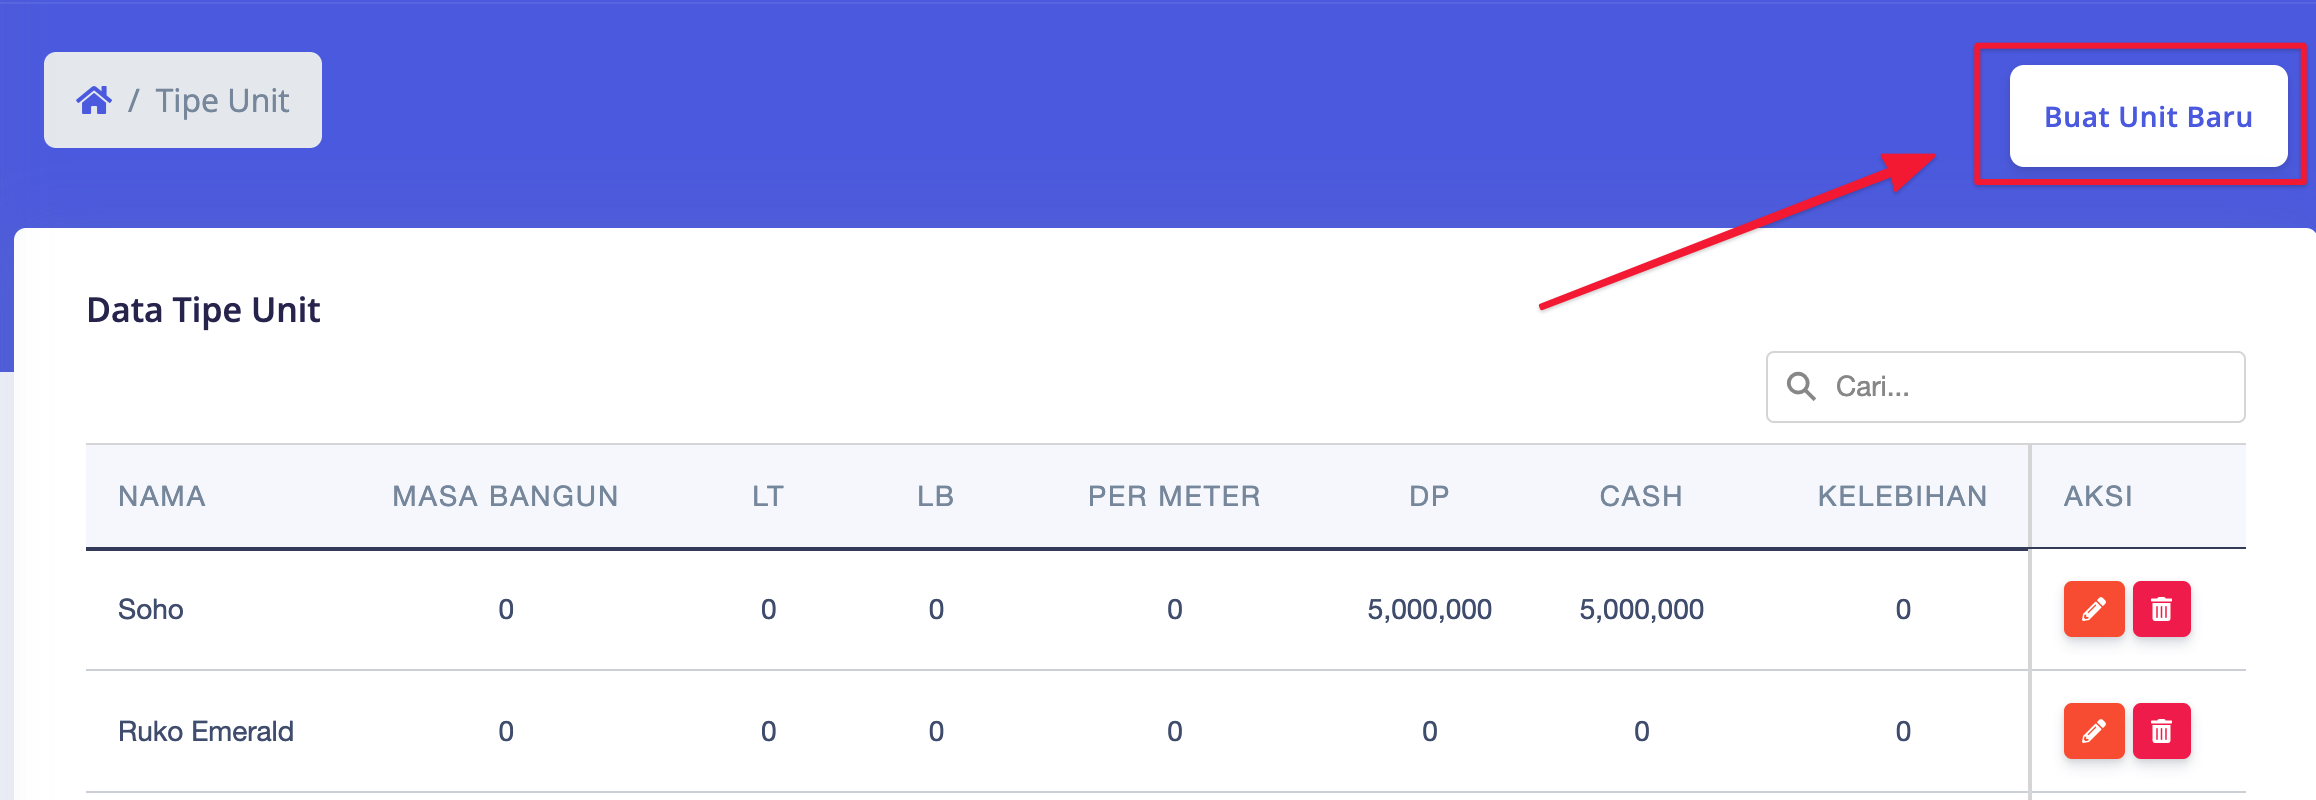Click the search magnifier icon
The image size is (2316, 800).
pos(1801,386)
